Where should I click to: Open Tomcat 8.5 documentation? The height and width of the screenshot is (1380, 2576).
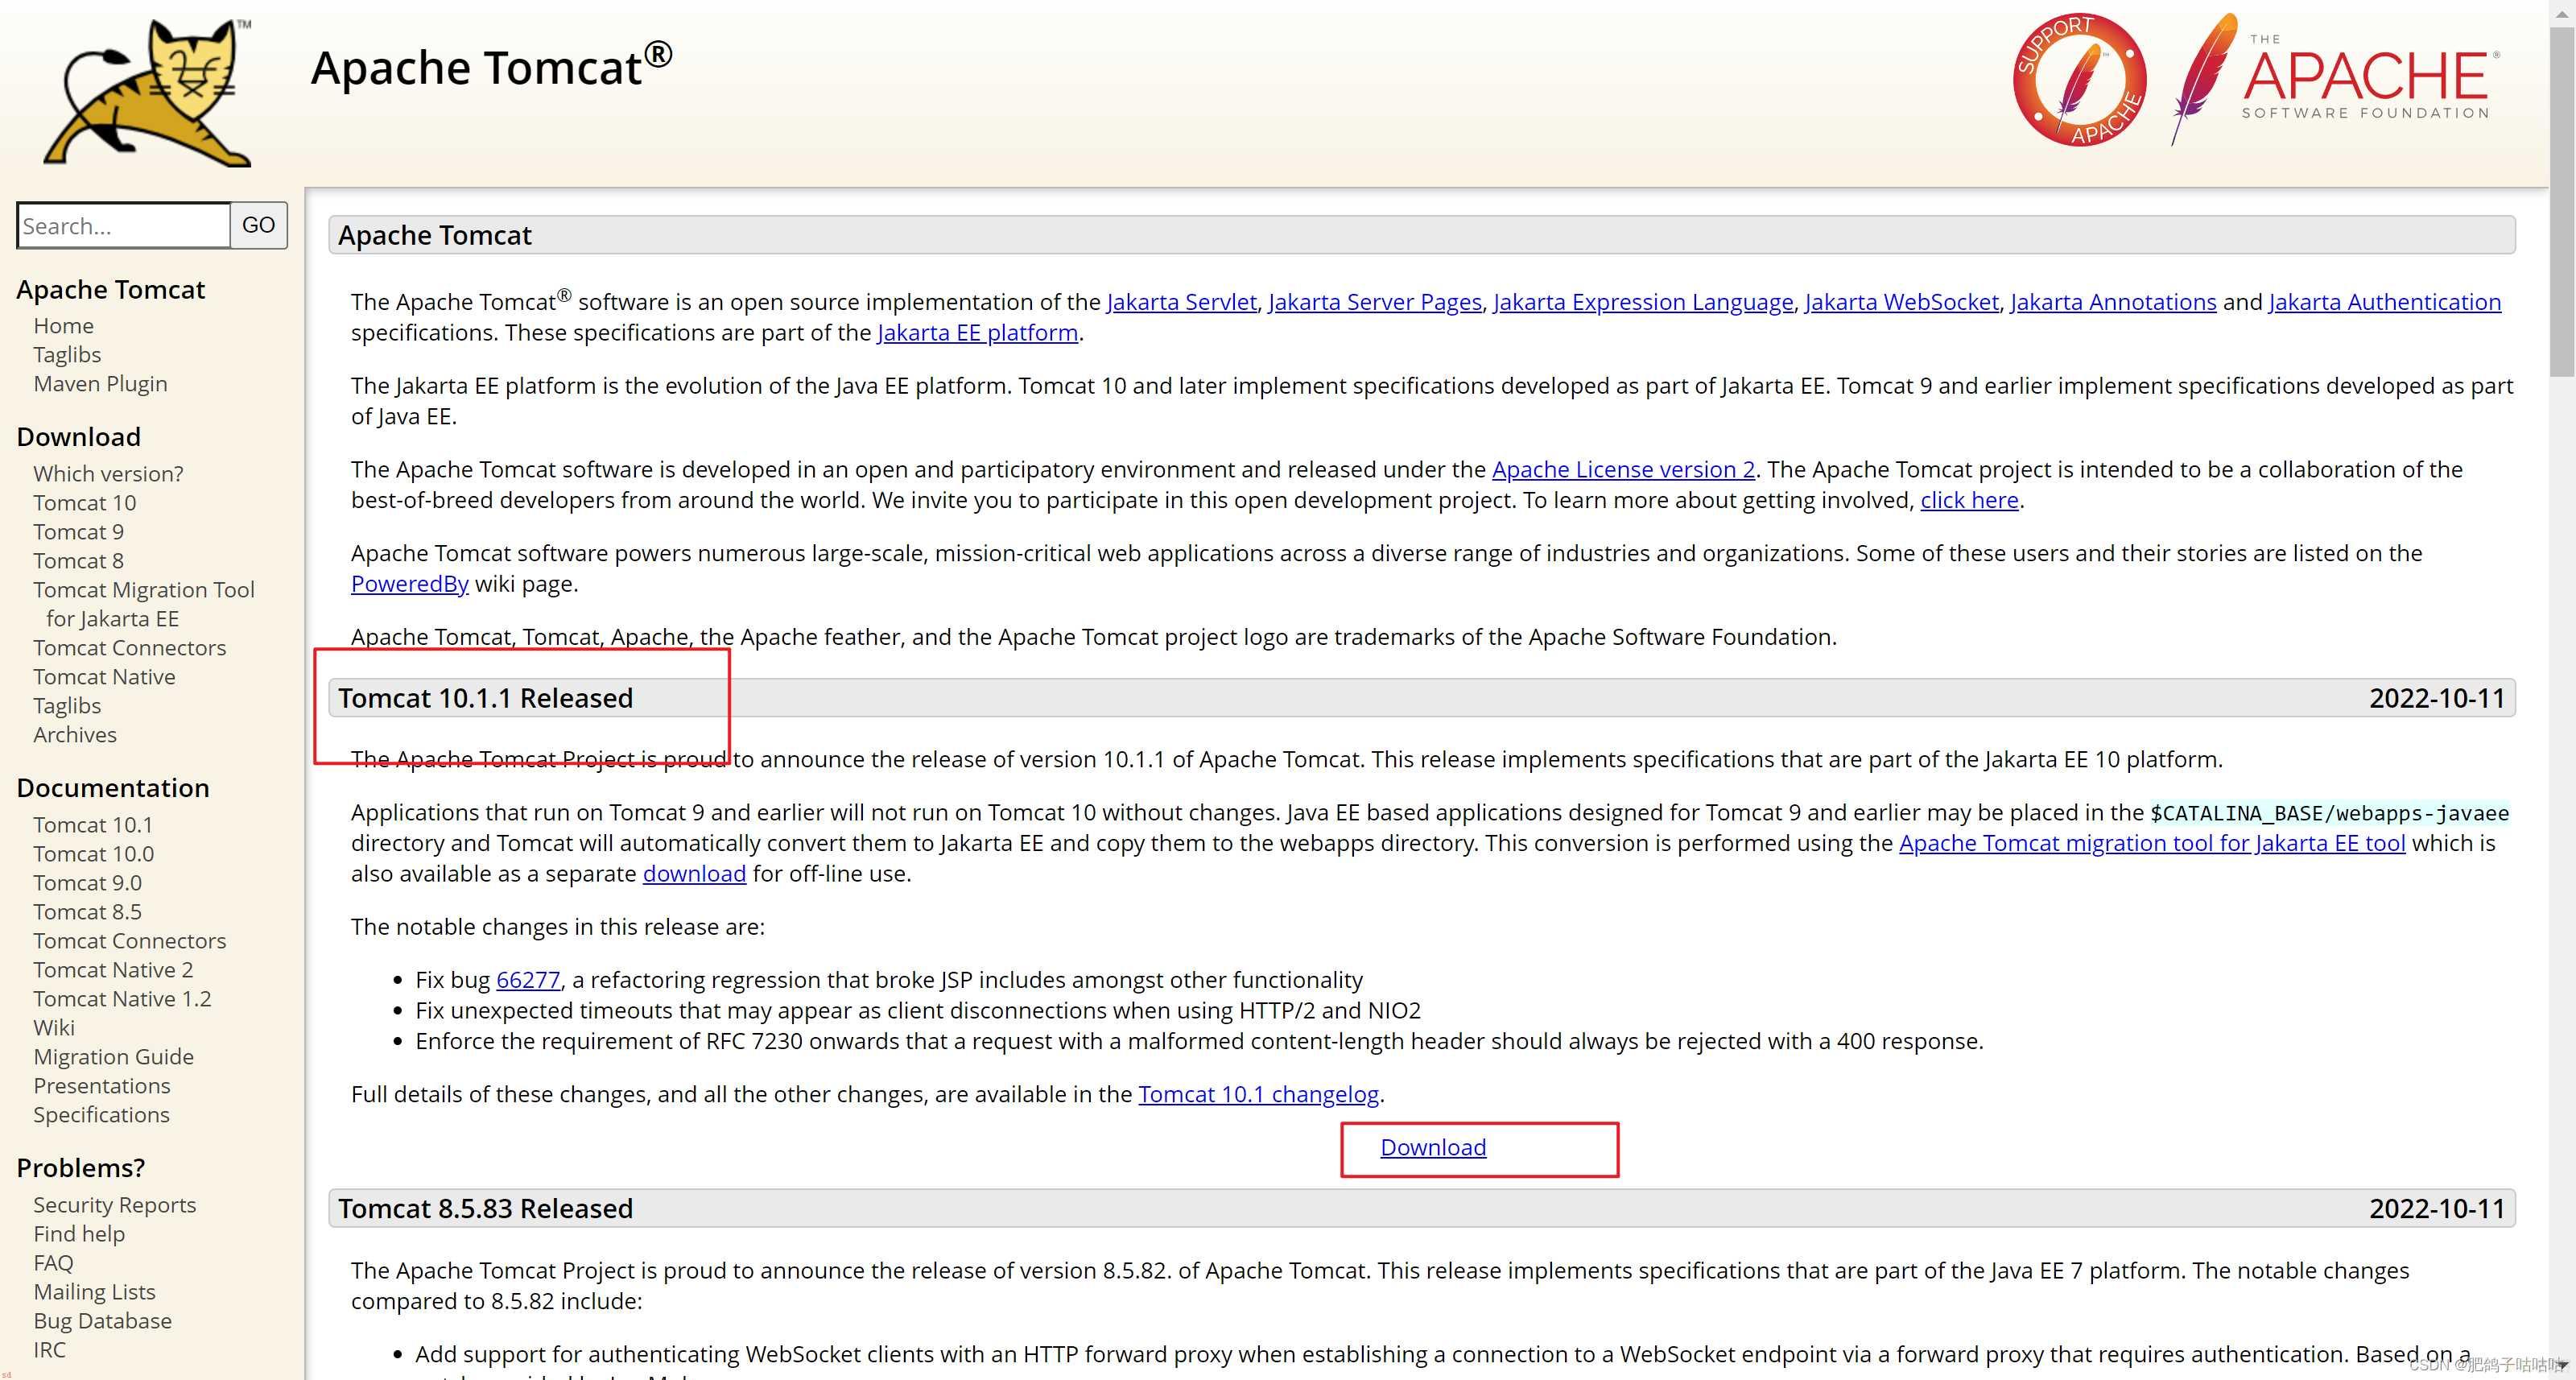[87, 912]
